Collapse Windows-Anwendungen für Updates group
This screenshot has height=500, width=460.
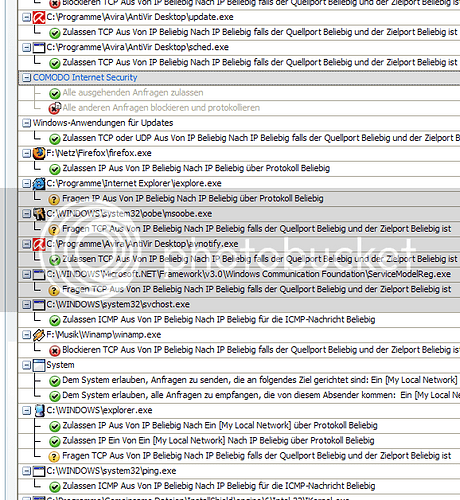point(26,123)
